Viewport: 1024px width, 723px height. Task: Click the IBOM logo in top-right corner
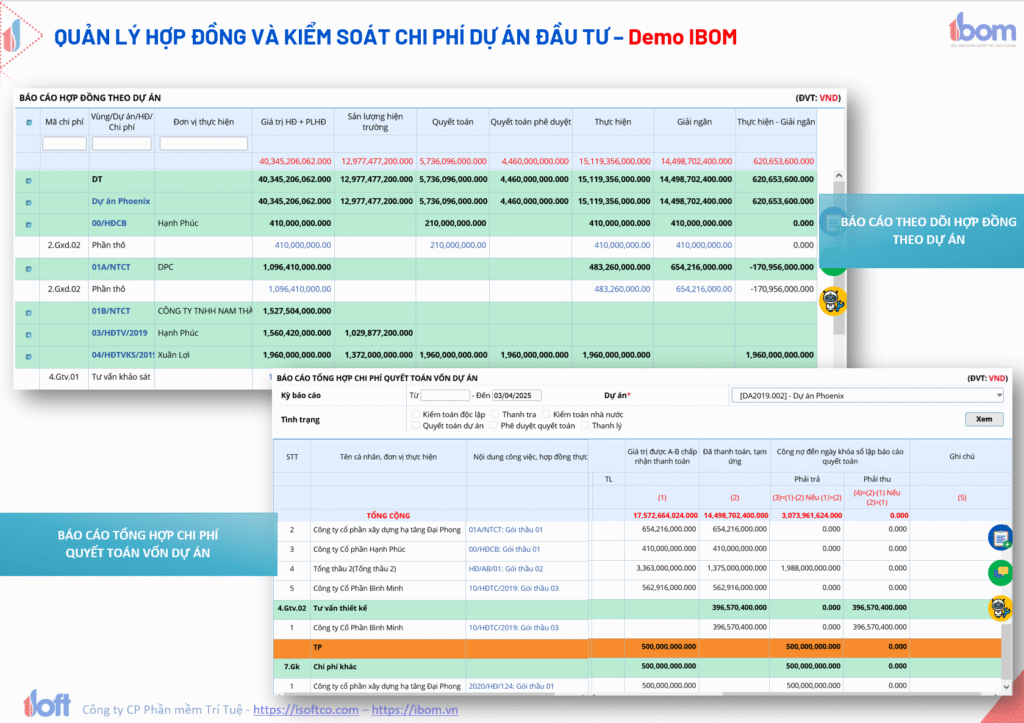(977, 28)
